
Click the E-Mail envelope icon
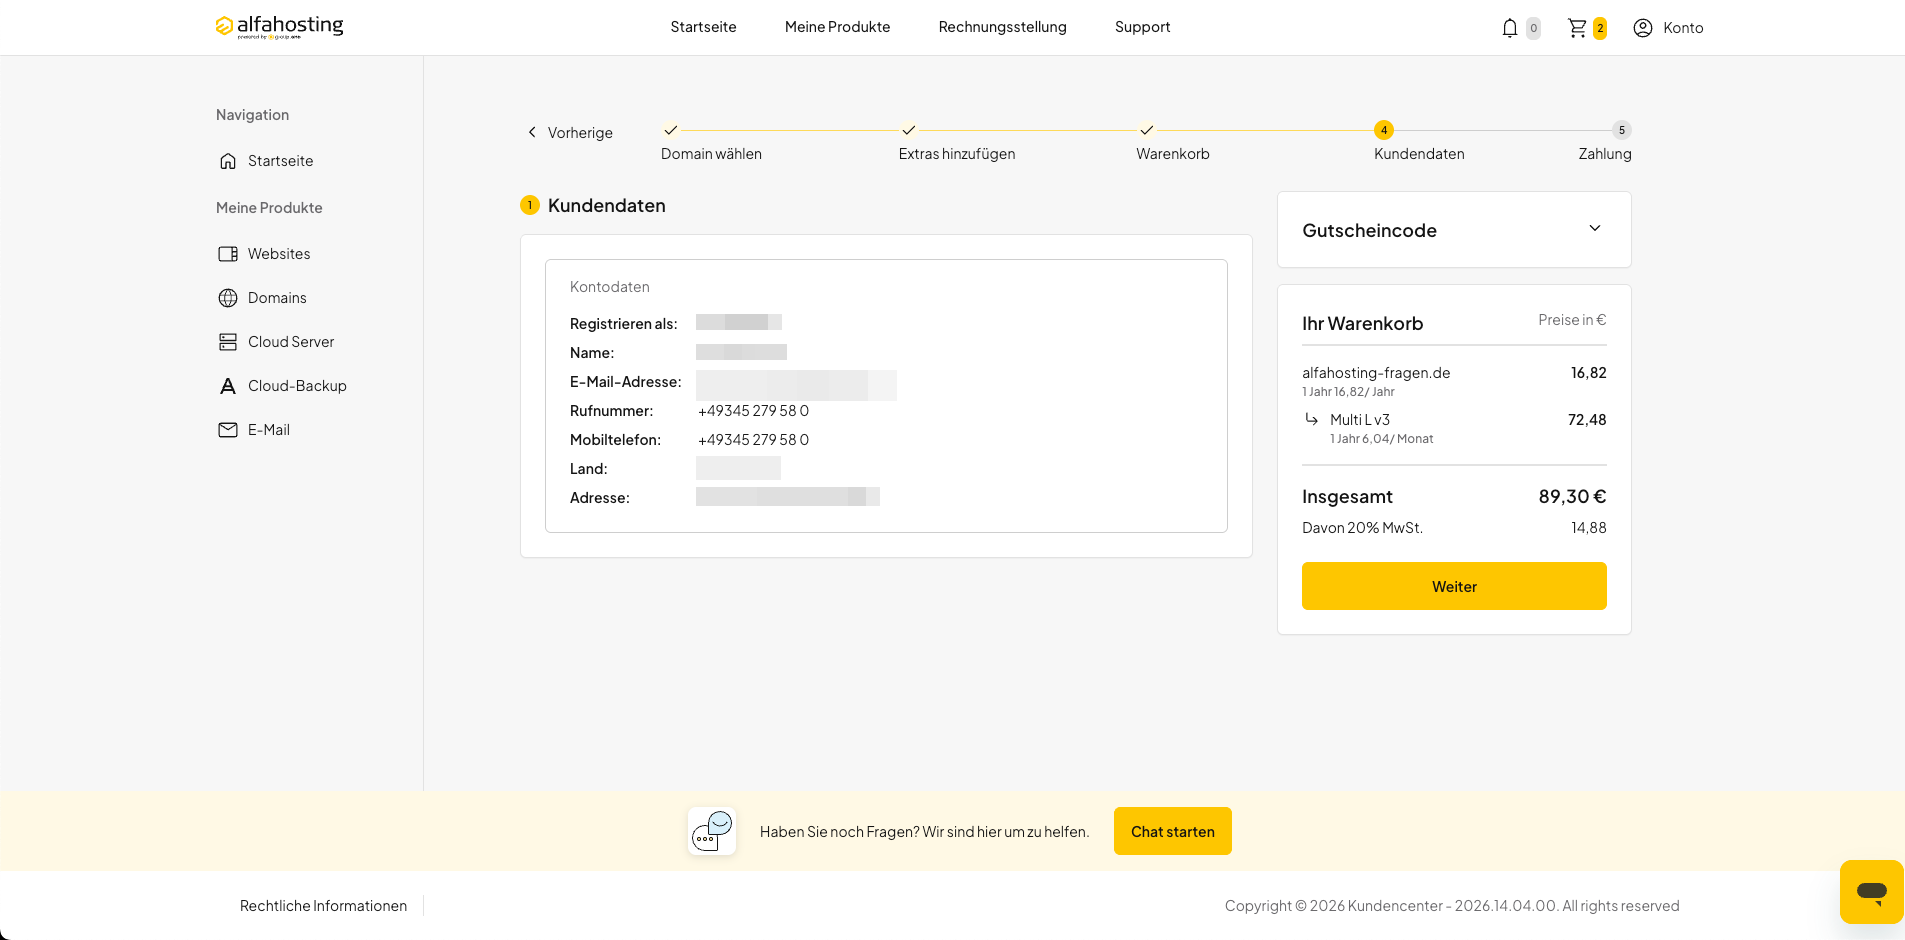228,430
